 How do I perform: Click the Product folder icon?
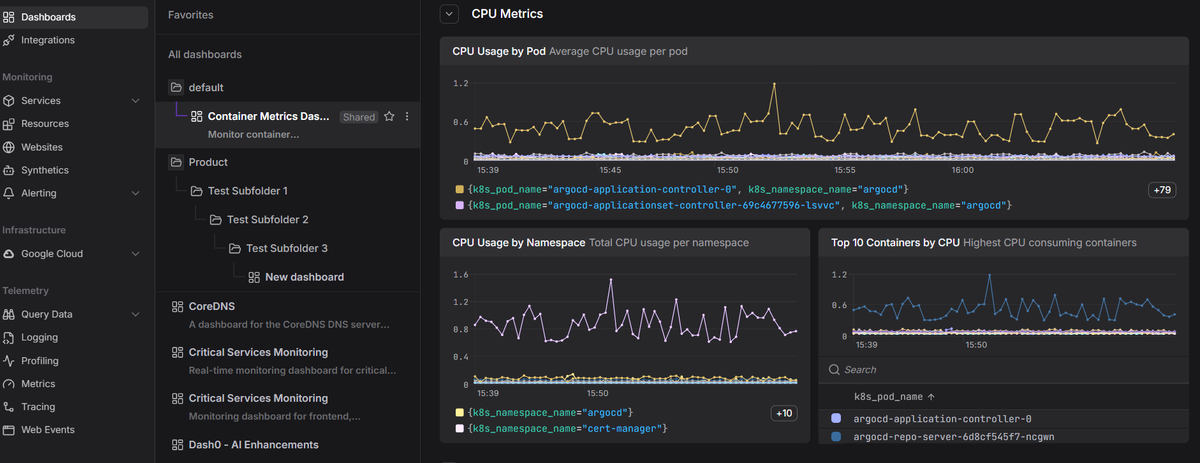tap(177, 162)
